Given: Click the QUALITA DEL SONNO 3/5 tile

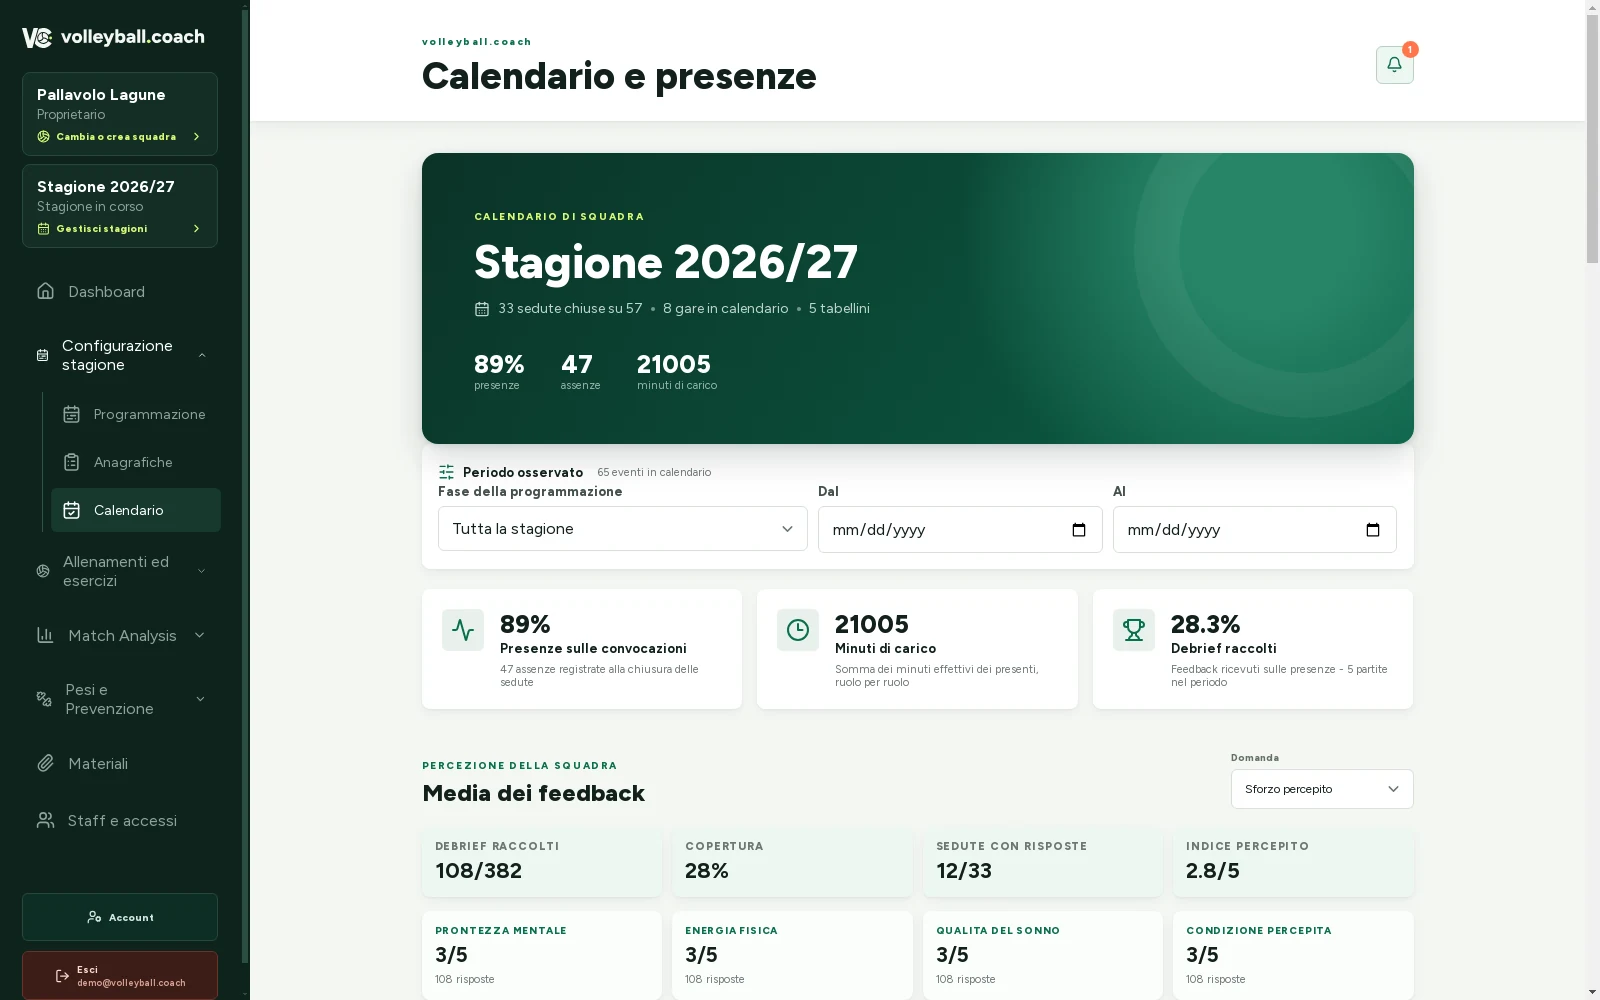Looking at the screenshot, I should click(x=1043, y=955).
